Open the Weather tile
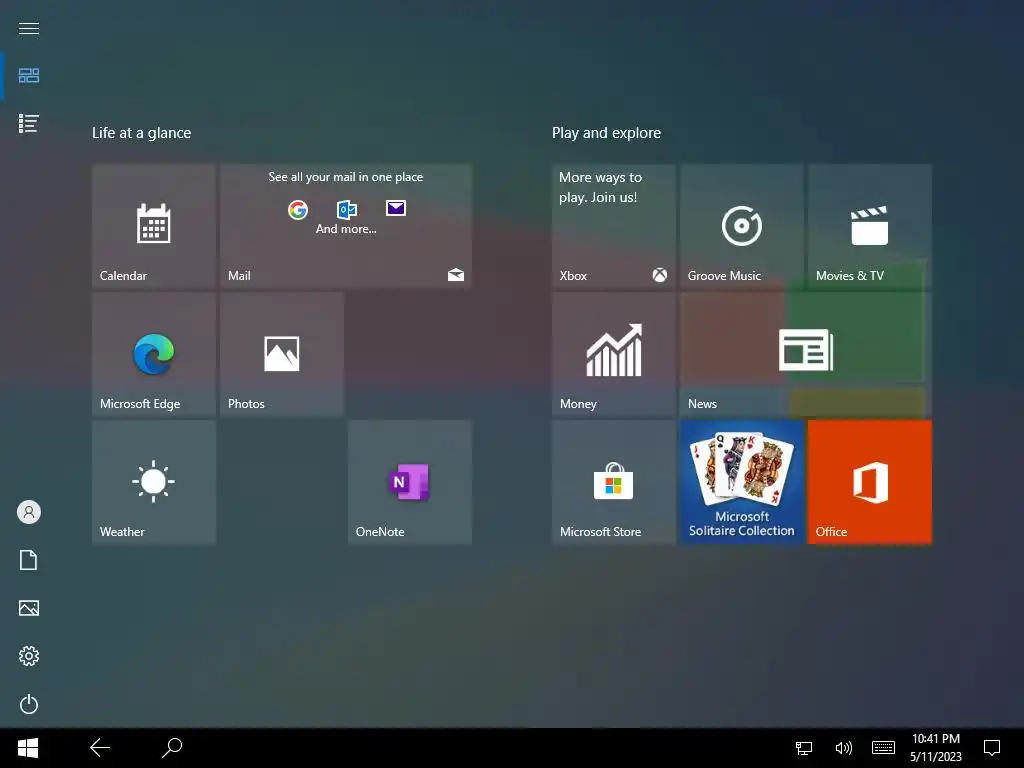The height and width of the screenshot is (768, 1024). [x=154, y=481]
